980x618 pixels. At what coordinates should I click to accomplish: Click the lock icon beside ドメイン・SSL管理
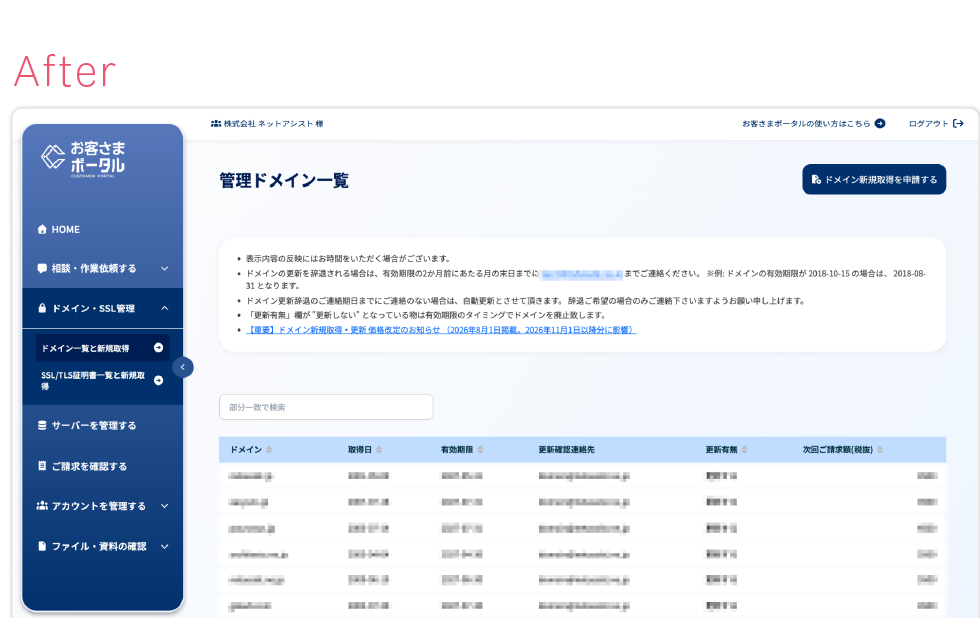(42, 308)
